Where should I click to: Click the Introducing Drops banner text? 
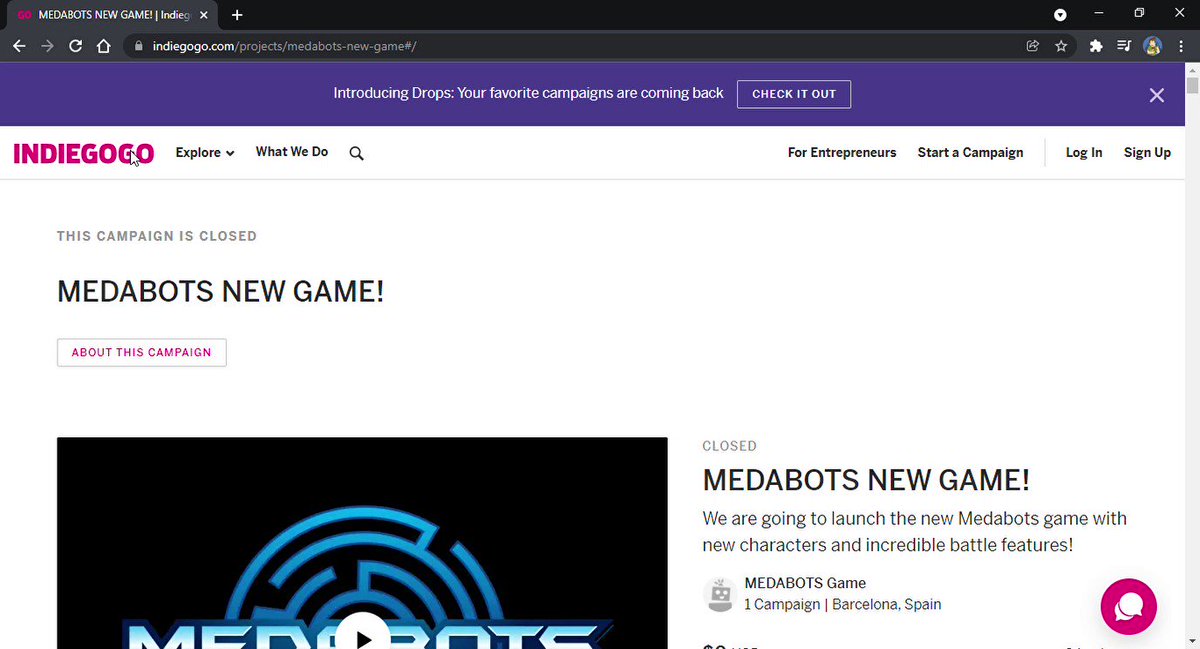528,93
